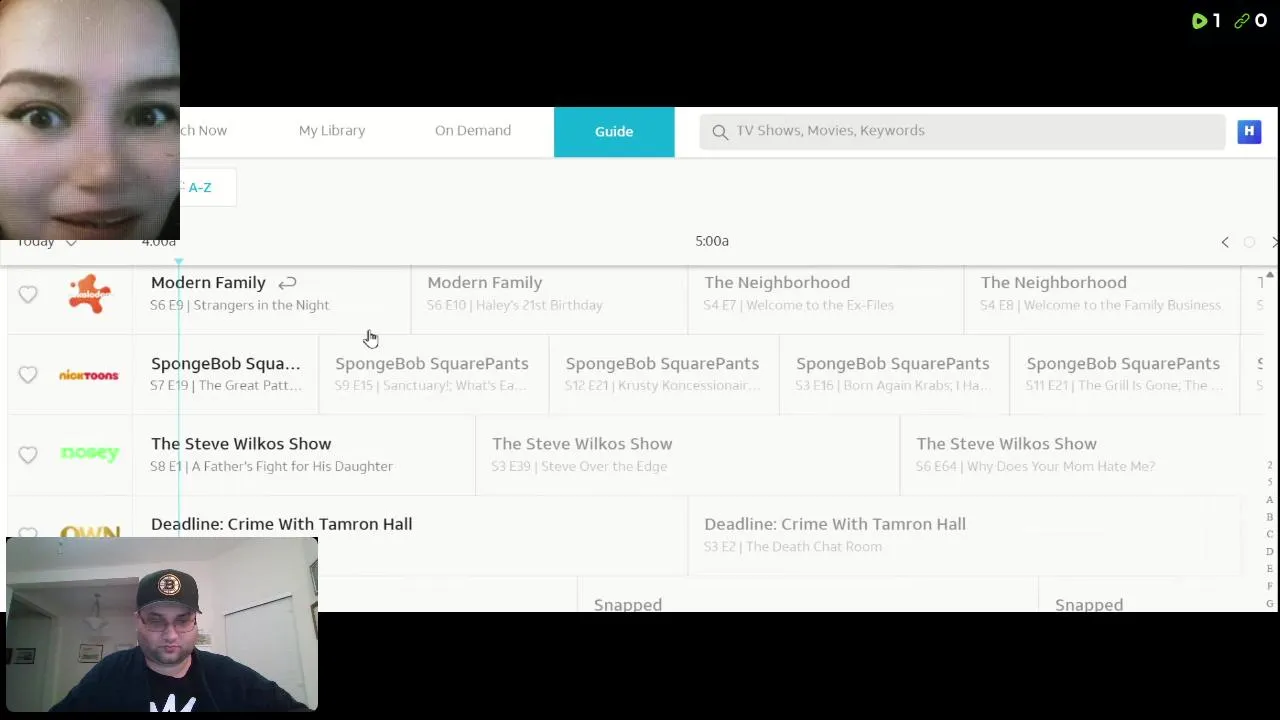Click the green play counter icon
The height and width of the screenshot is (720, 1280).
(1199, 21)
